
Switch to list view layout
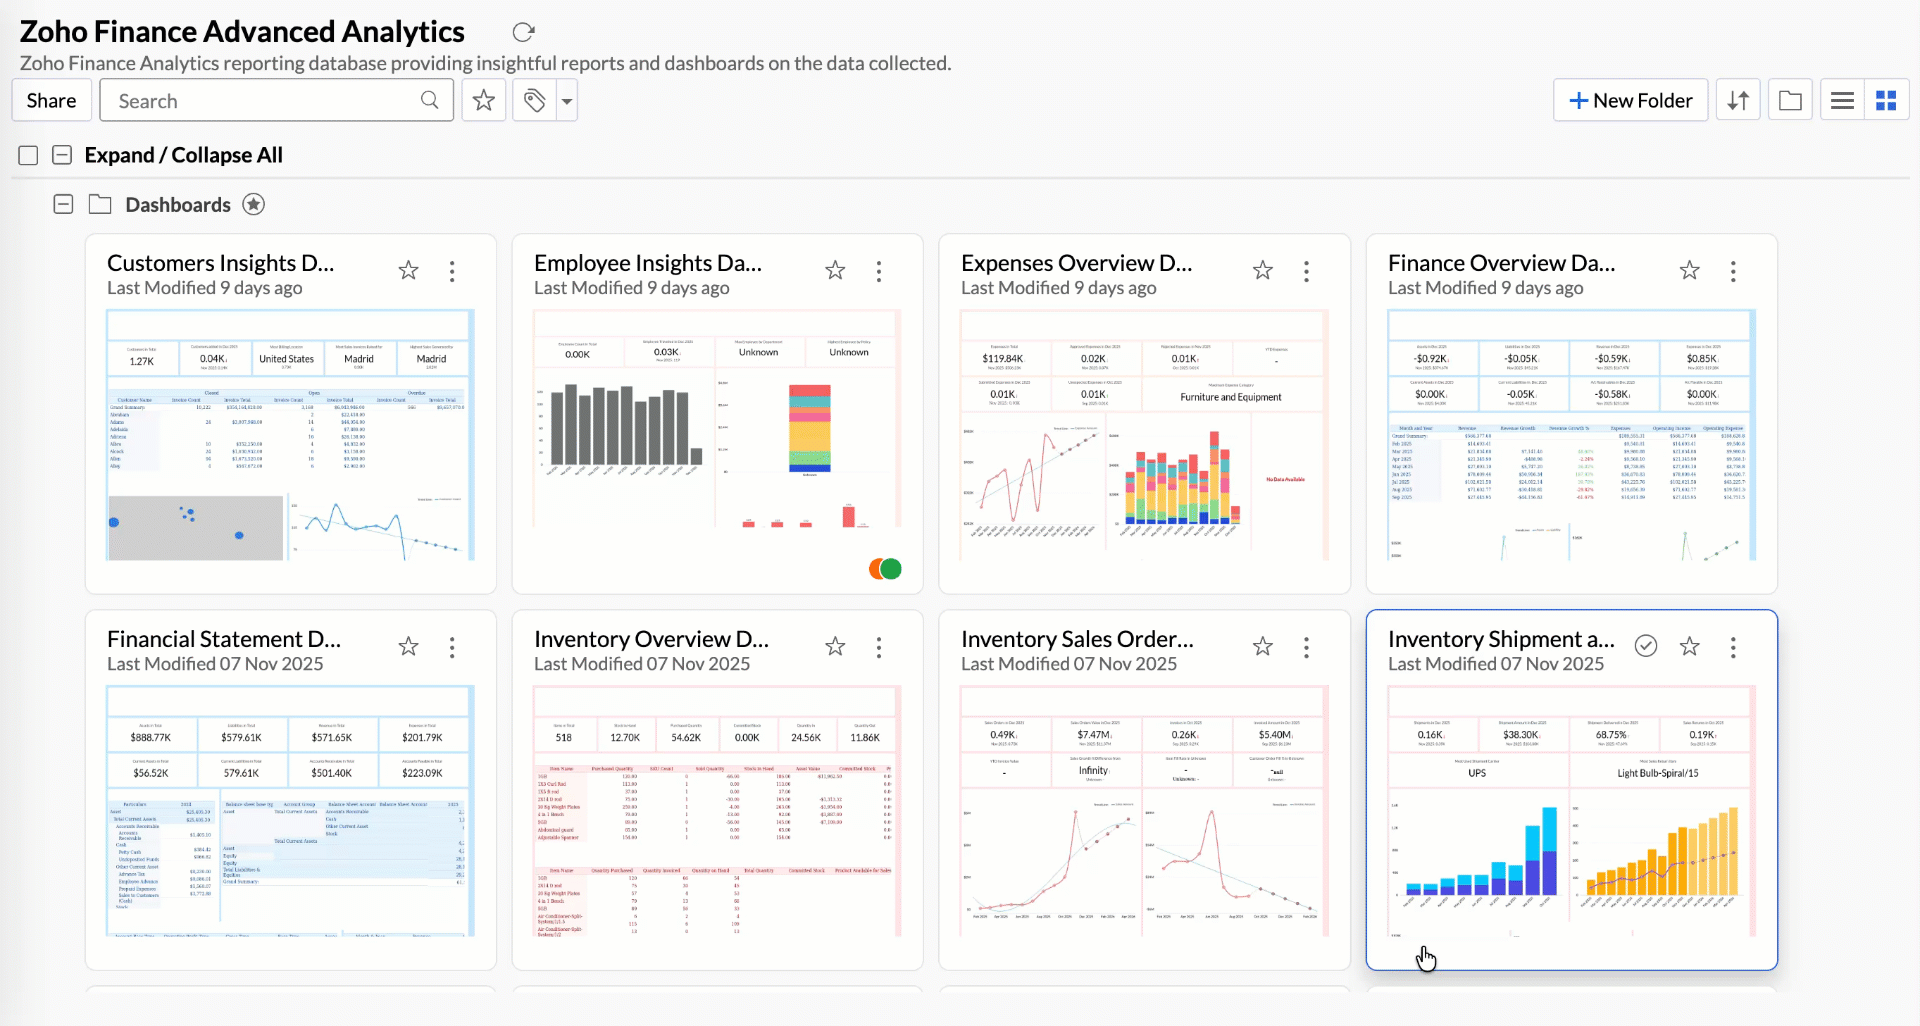(x=1842, y=101)
